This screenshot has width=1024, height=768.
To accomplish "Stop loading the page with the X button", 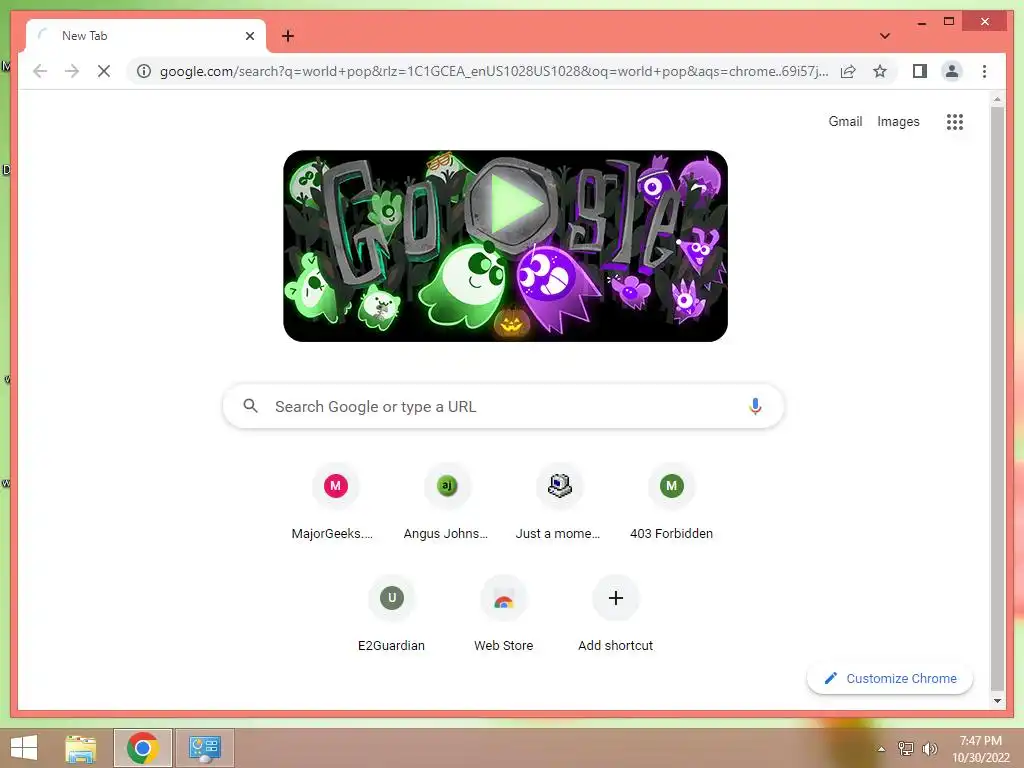I will coord(104,71).
